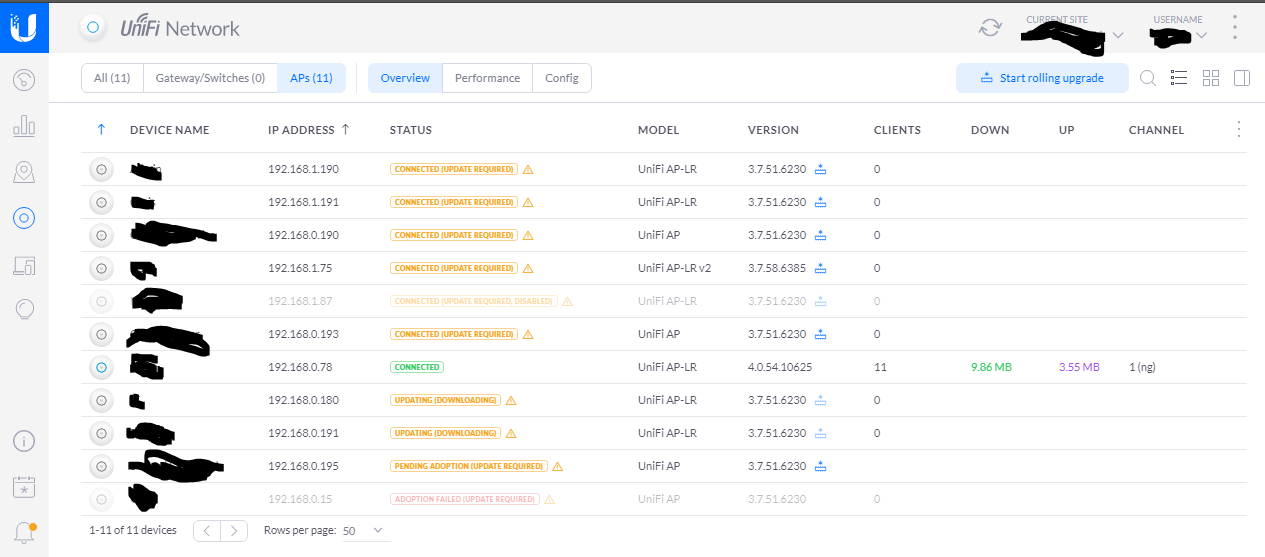Click upgrade icon for 192.168.0.190
Viewport: 1265px width, 557px height.
pos(821,236)
